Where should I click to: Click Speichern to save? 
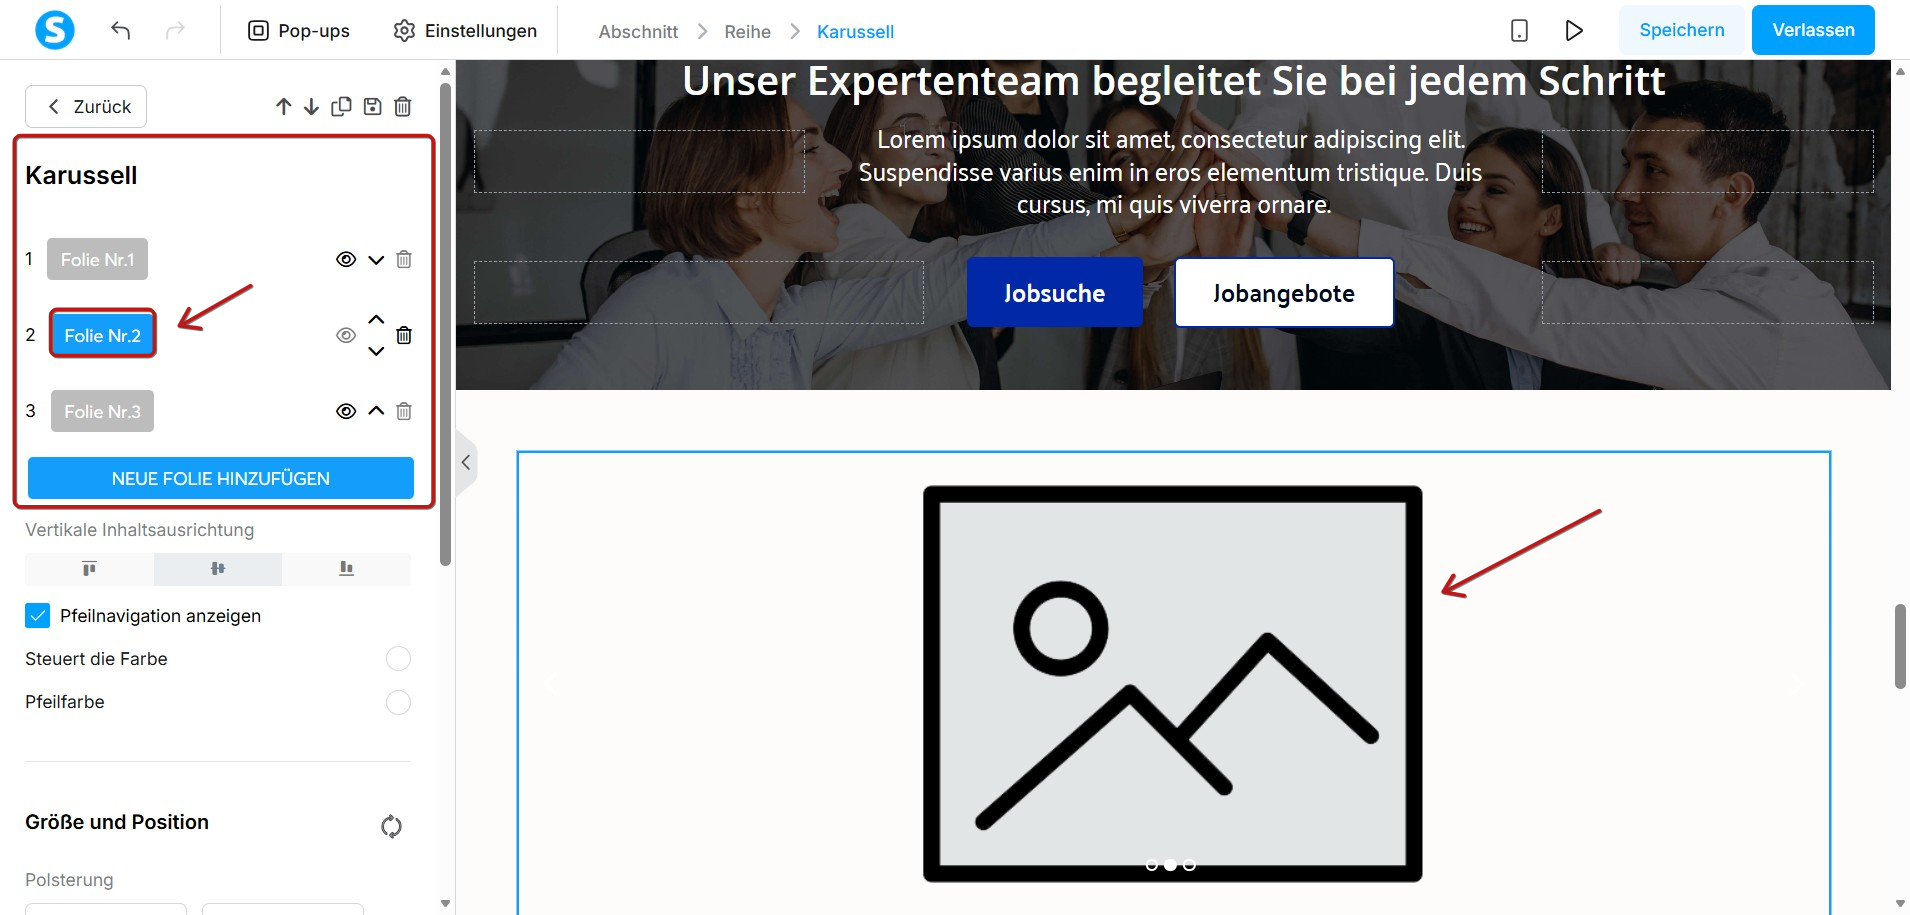tap(1682, 30)
